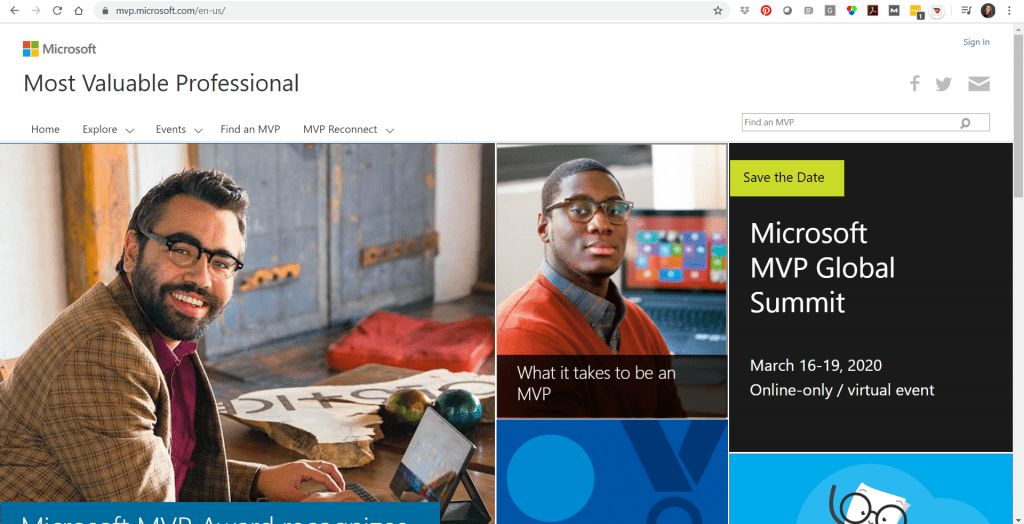Open the Pinterest extension icon
Image resolution: width=1024 pixels, height=524 pixels.
(x=766, y=10)
